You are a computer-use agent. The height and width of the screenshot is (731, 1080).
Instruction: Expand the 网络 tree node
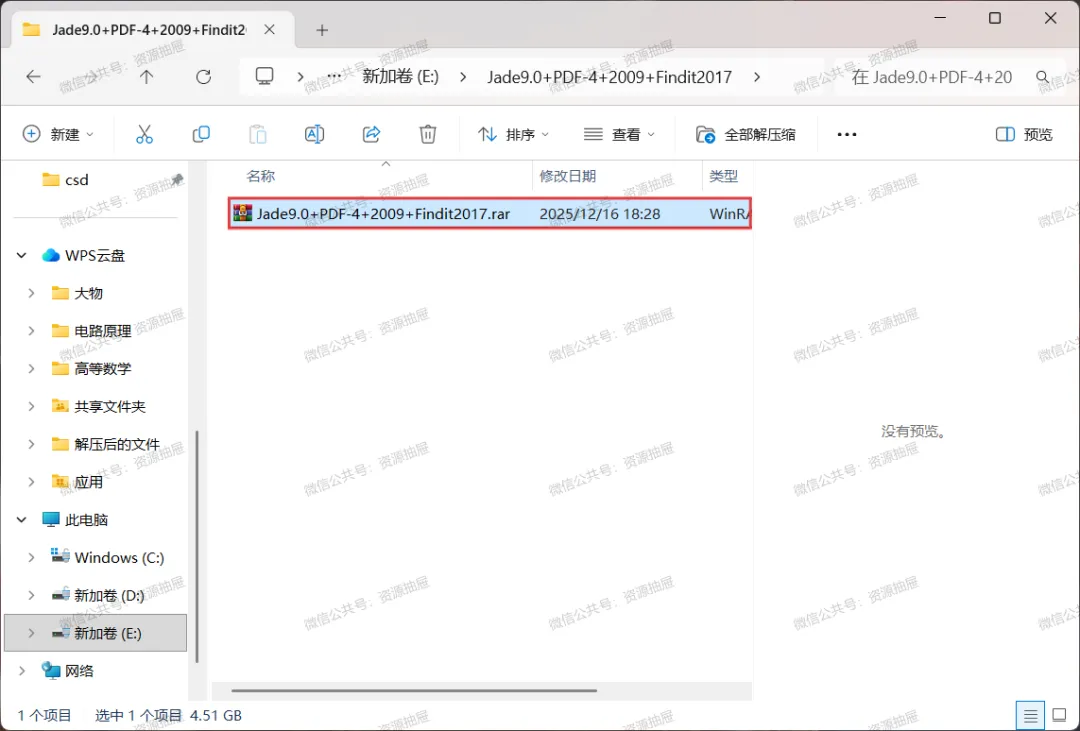[x=21, y=670]
